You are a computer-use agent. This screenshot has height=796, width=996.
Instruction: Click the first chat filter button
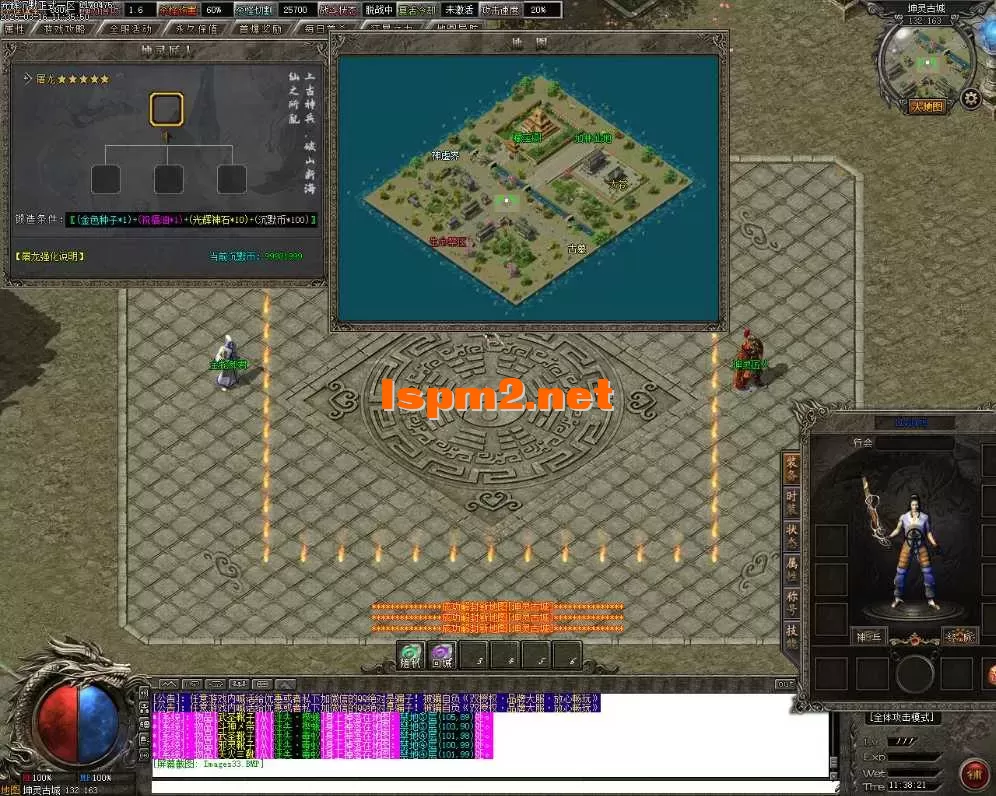coord(169,684)
